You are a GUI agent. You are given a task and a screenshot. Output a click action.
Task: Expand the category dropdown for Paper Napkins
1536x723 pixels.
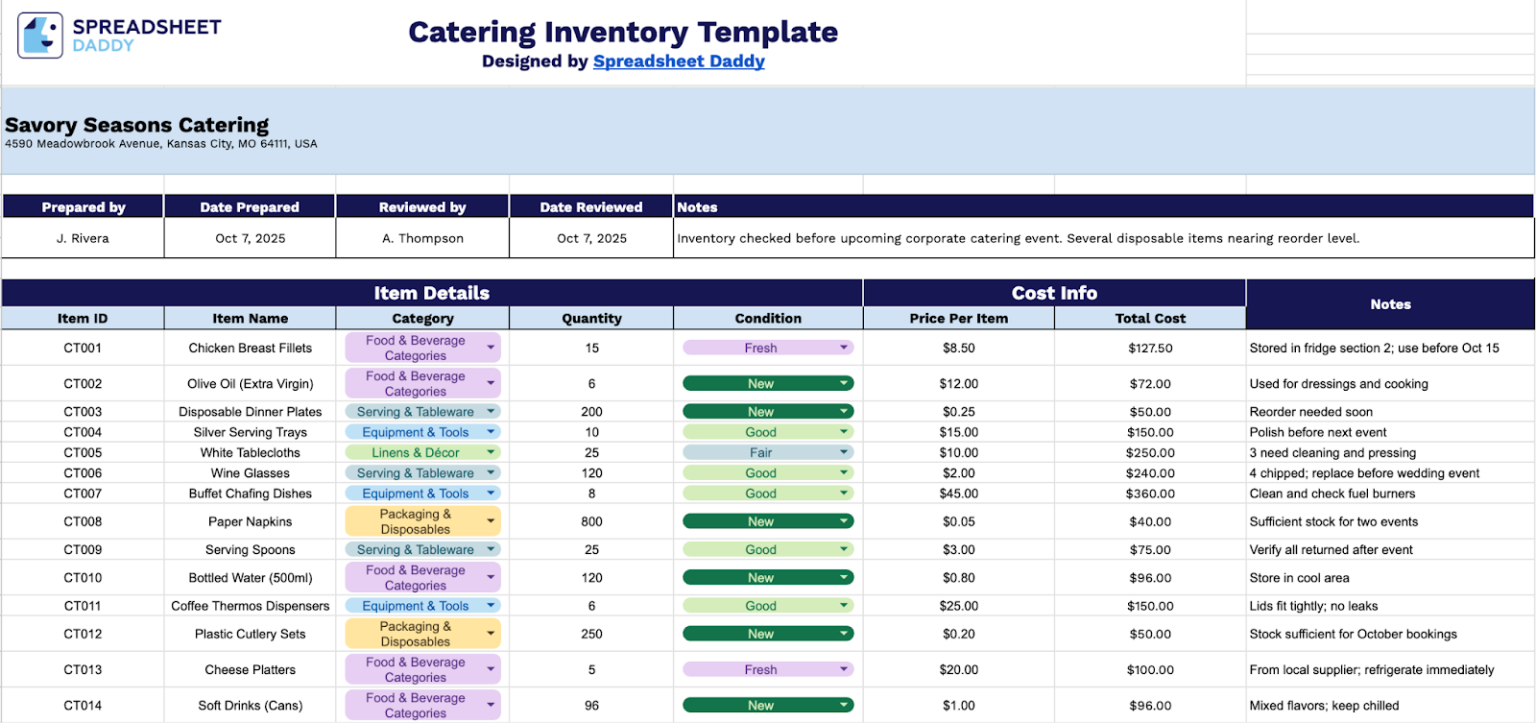(x=490, y=521)
